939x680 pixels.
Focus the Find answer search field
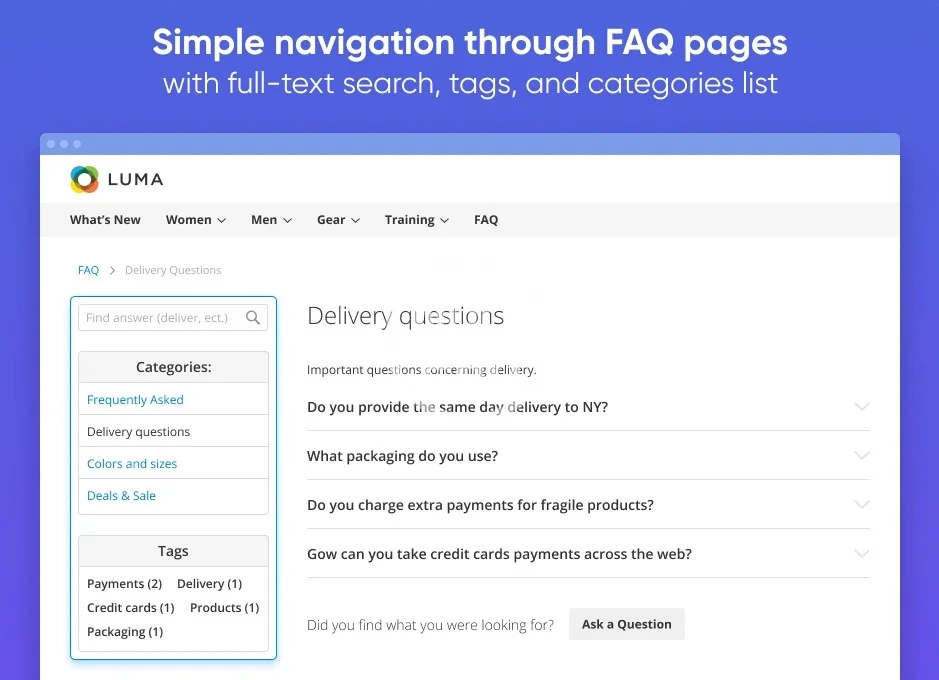click(158, 318)
